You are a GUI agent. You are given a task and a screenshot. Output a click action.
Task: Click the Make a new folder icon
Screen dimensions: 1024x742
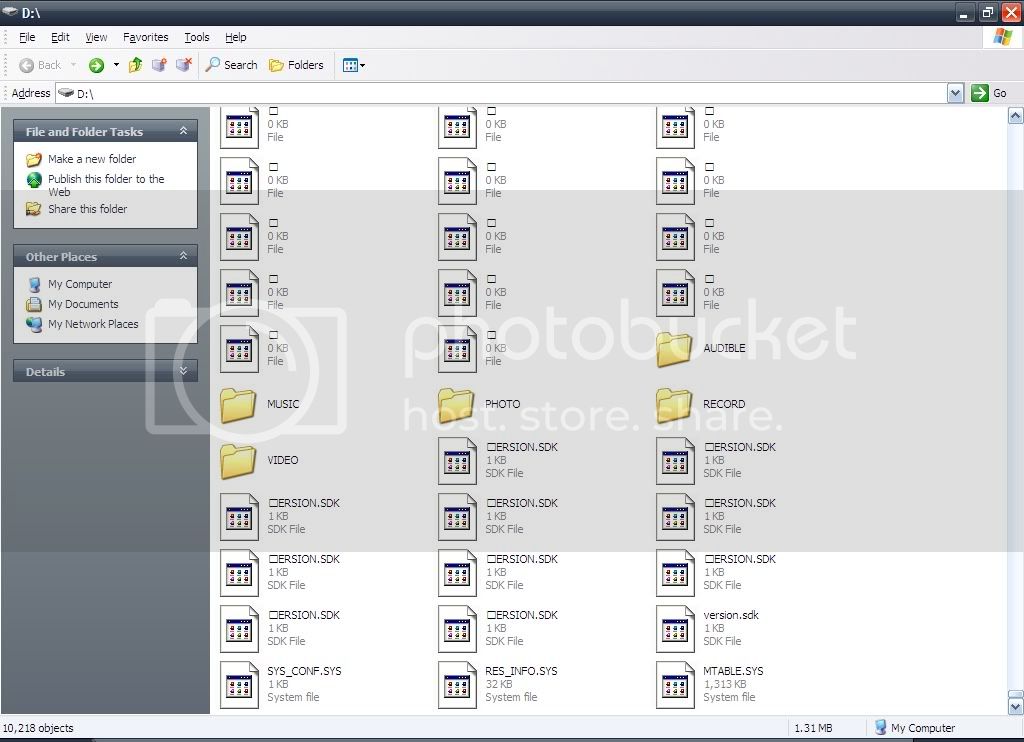pyautogui.click(x=34, y=159)
